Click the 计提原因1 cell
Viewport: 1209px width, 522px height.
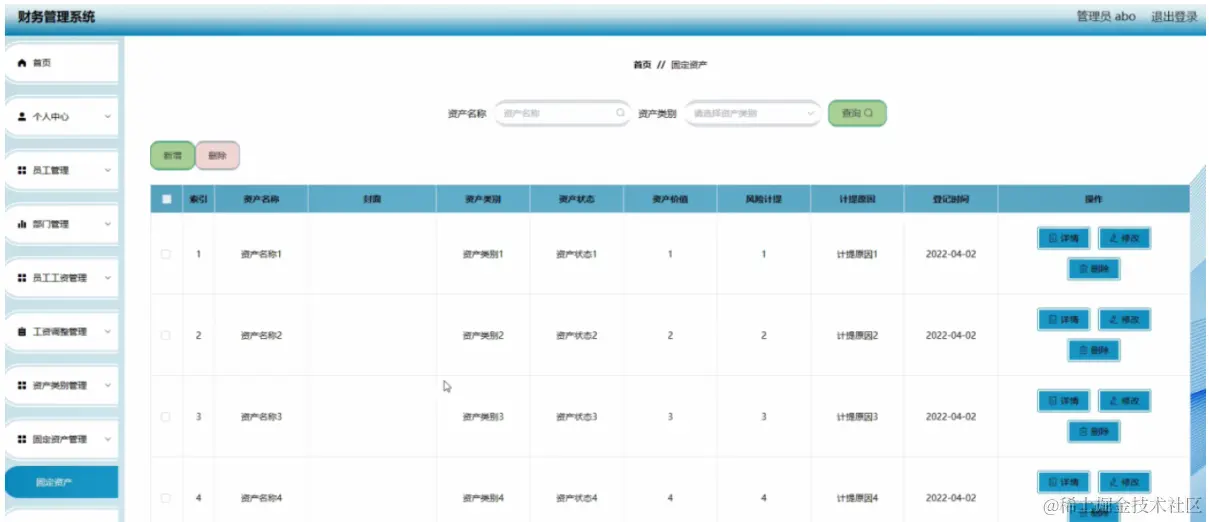click(857, 254)
